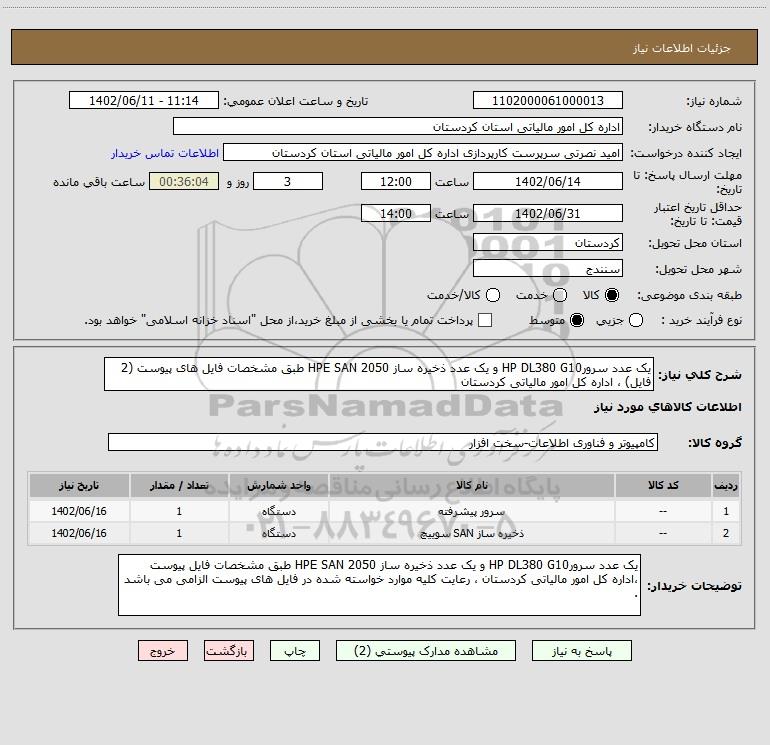Click the announcement date field 1402/06/11 - 11:14
770x745 pixels.
(x=144, y=101)
